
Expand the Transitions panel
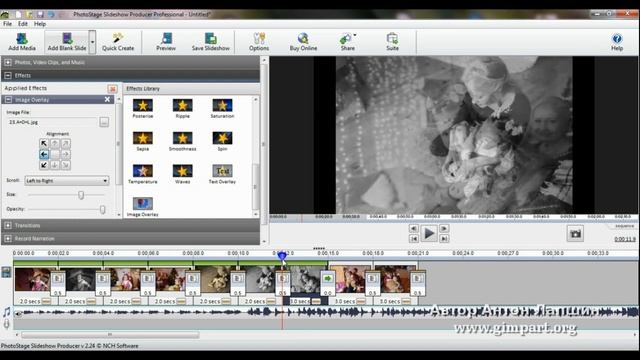point(8,225)
